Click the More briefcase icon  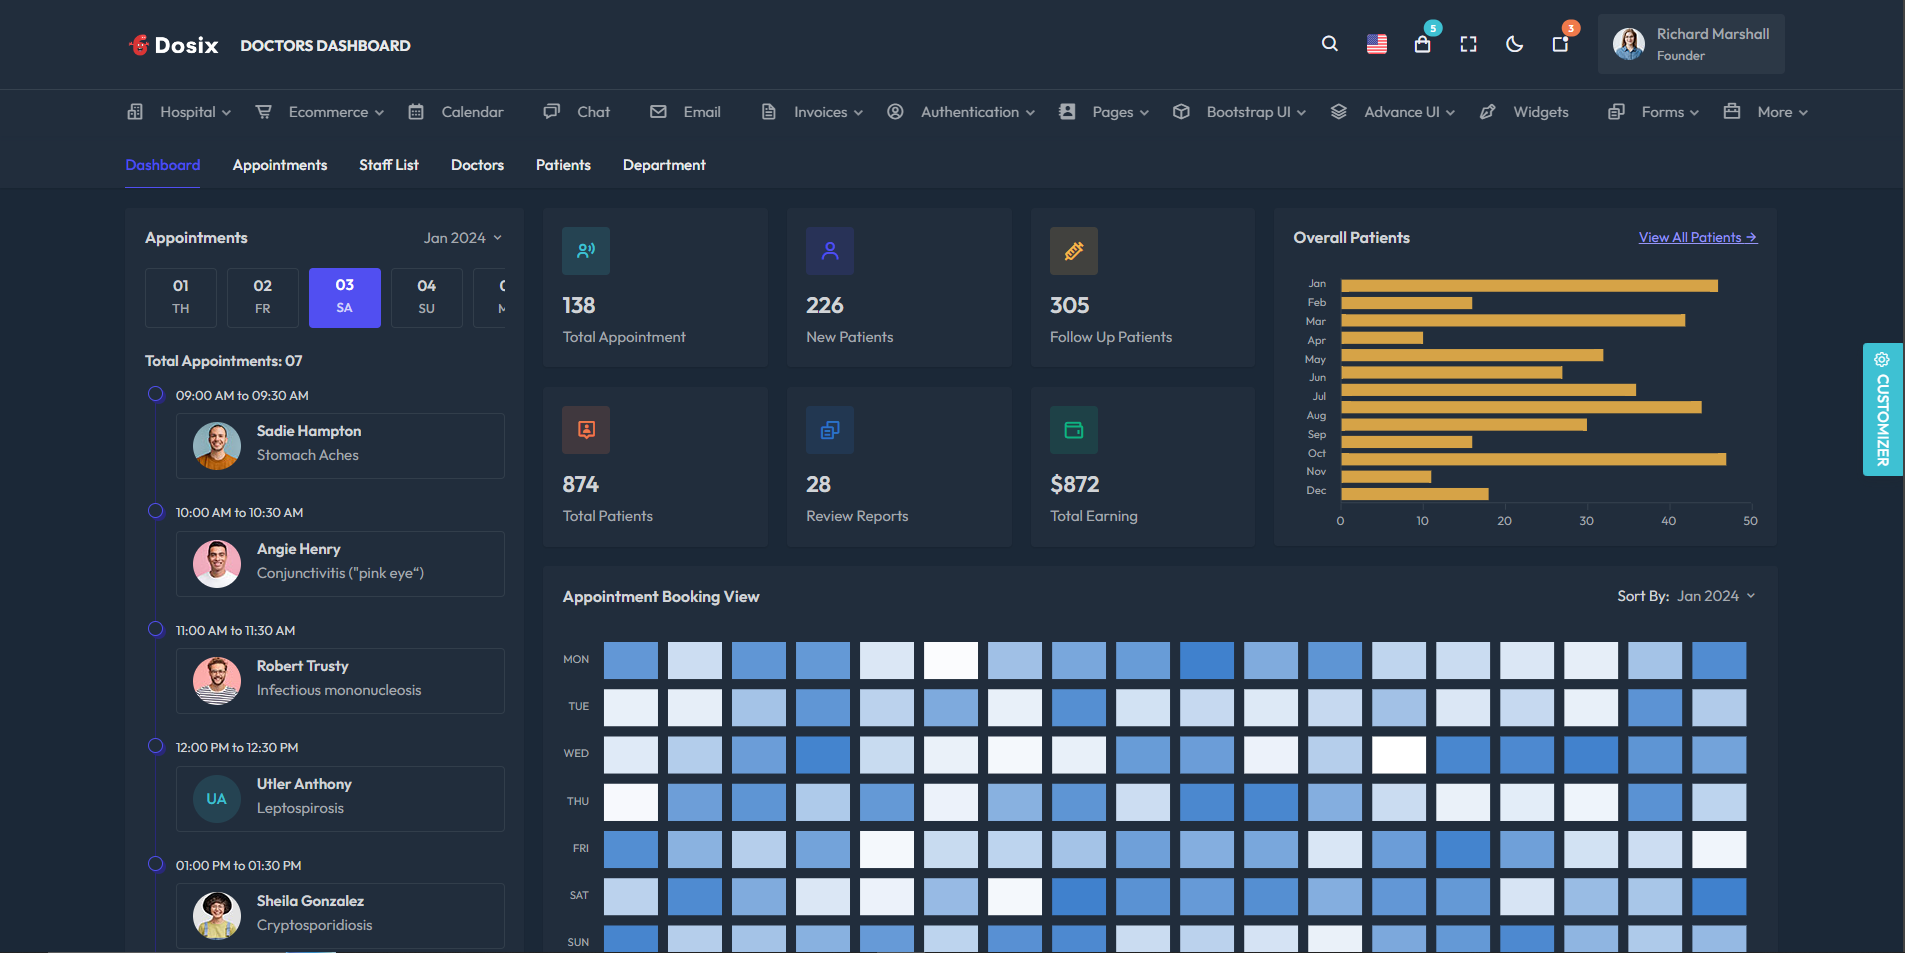(x=1732, y=112)
